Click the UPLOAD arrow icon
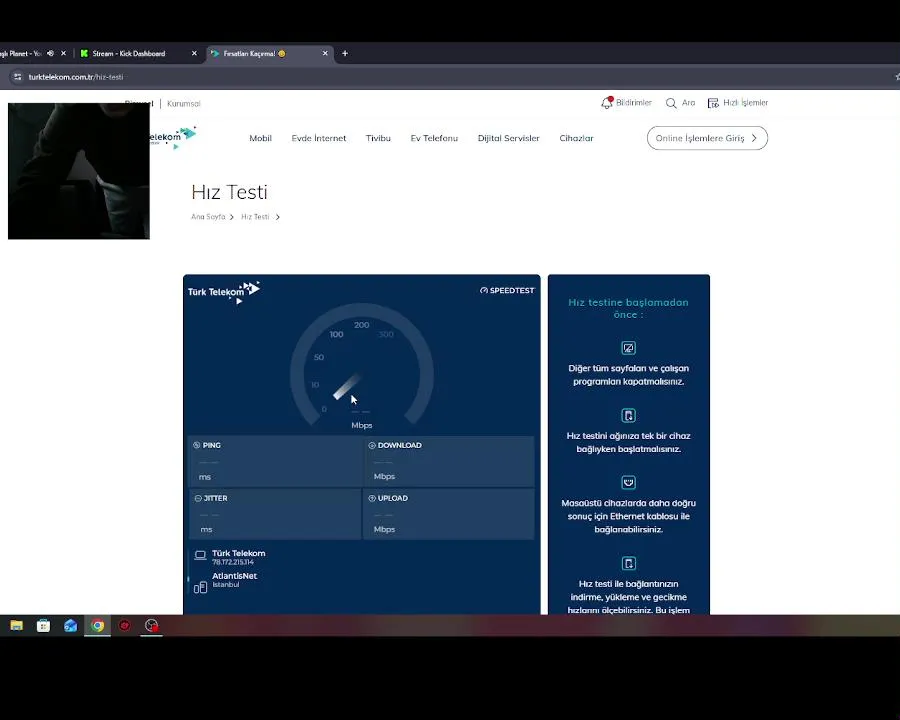The width and height of the screenshot is (900, 720). [372, 498]
